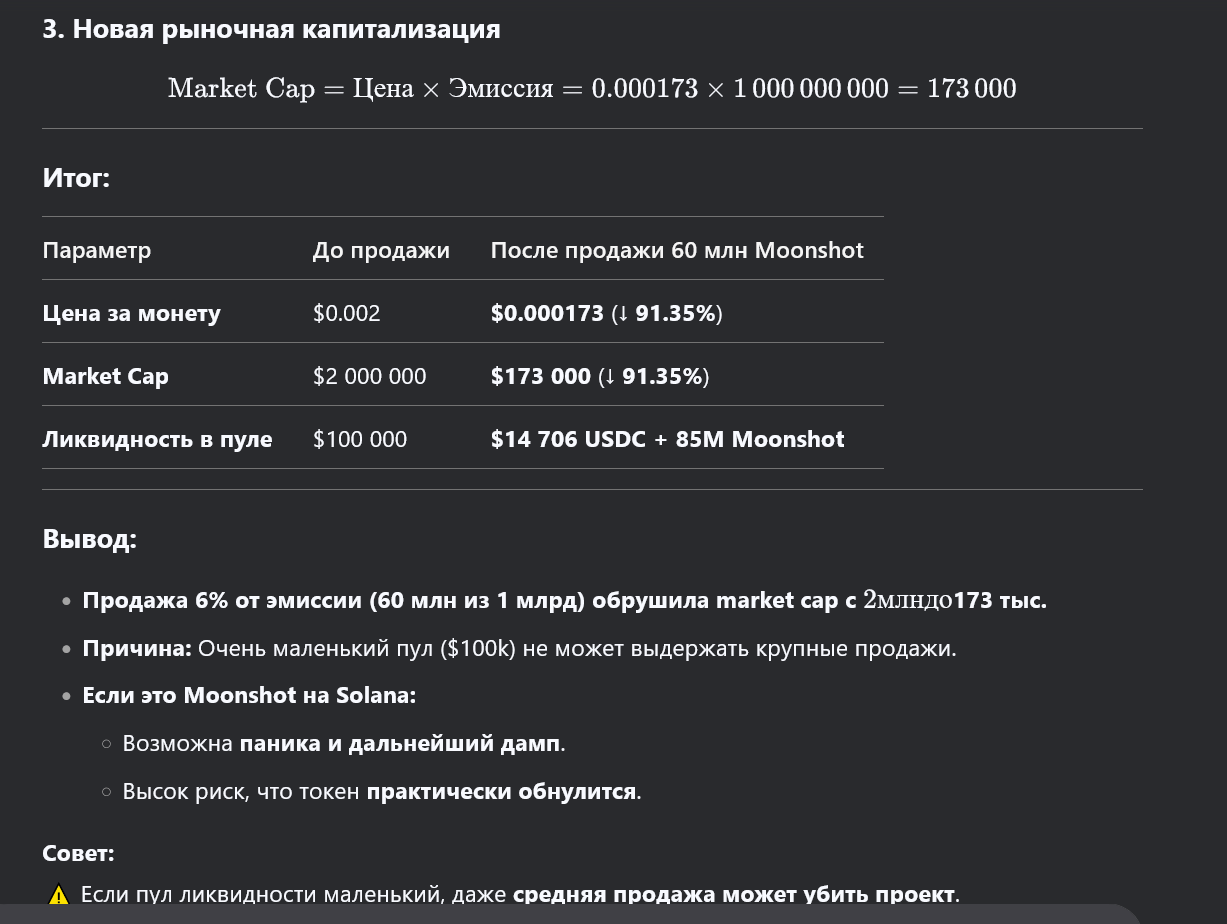This screenshot has height=924, width=1227.
Task: Click the "После продажи 60 млн Moonshot" header
Action: point(676,250)
